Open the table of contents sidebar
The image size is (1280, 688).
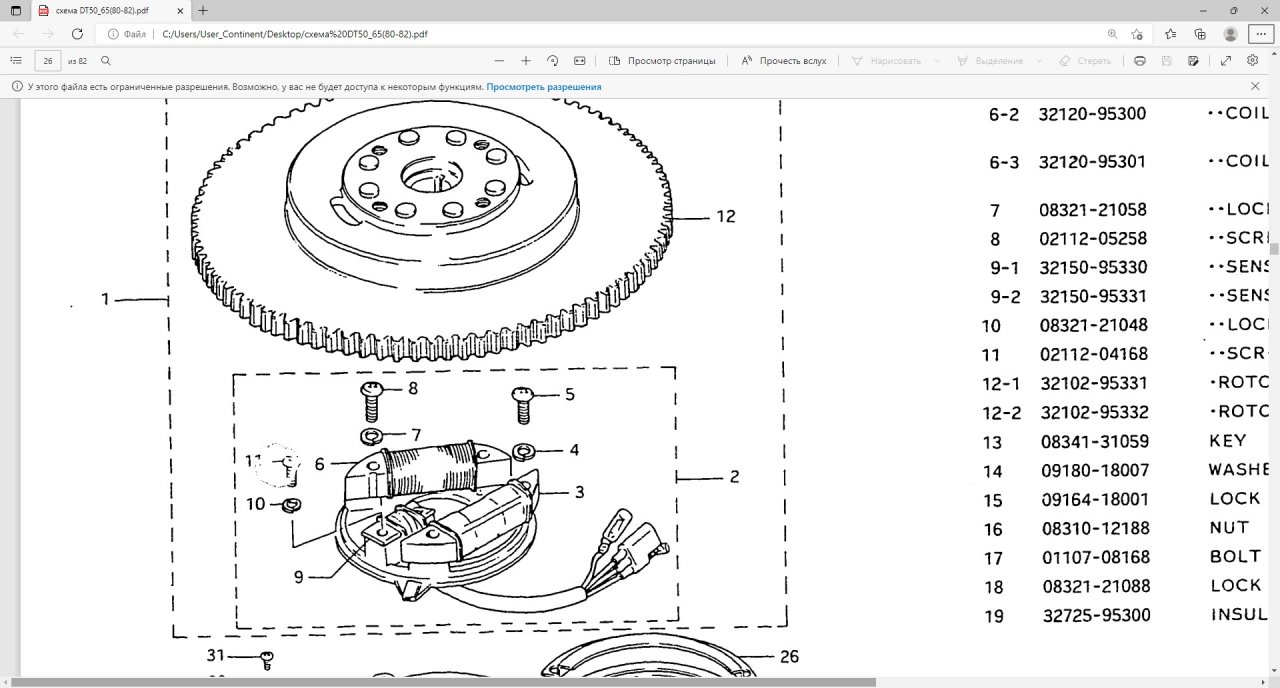(x=16, y=61)
